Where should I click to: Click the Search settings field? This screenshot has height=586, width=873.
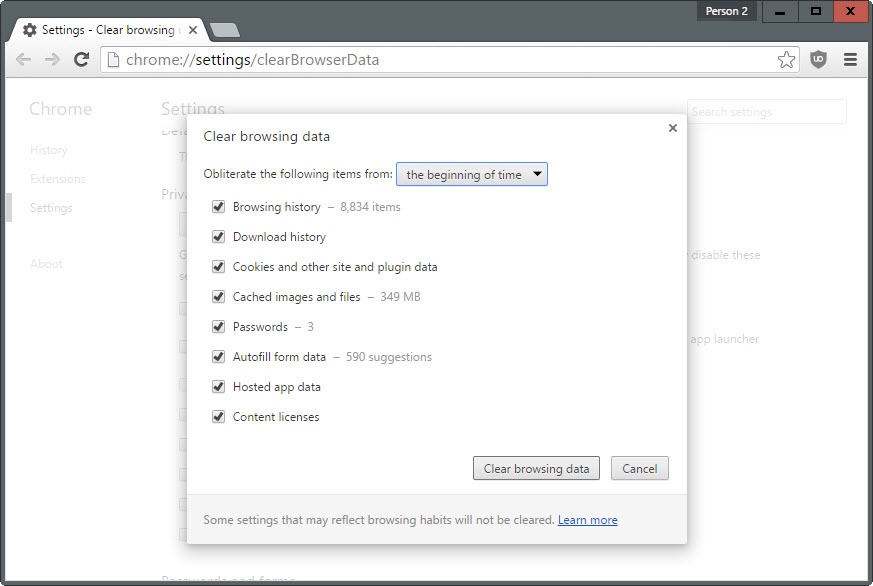click(766, 111)
